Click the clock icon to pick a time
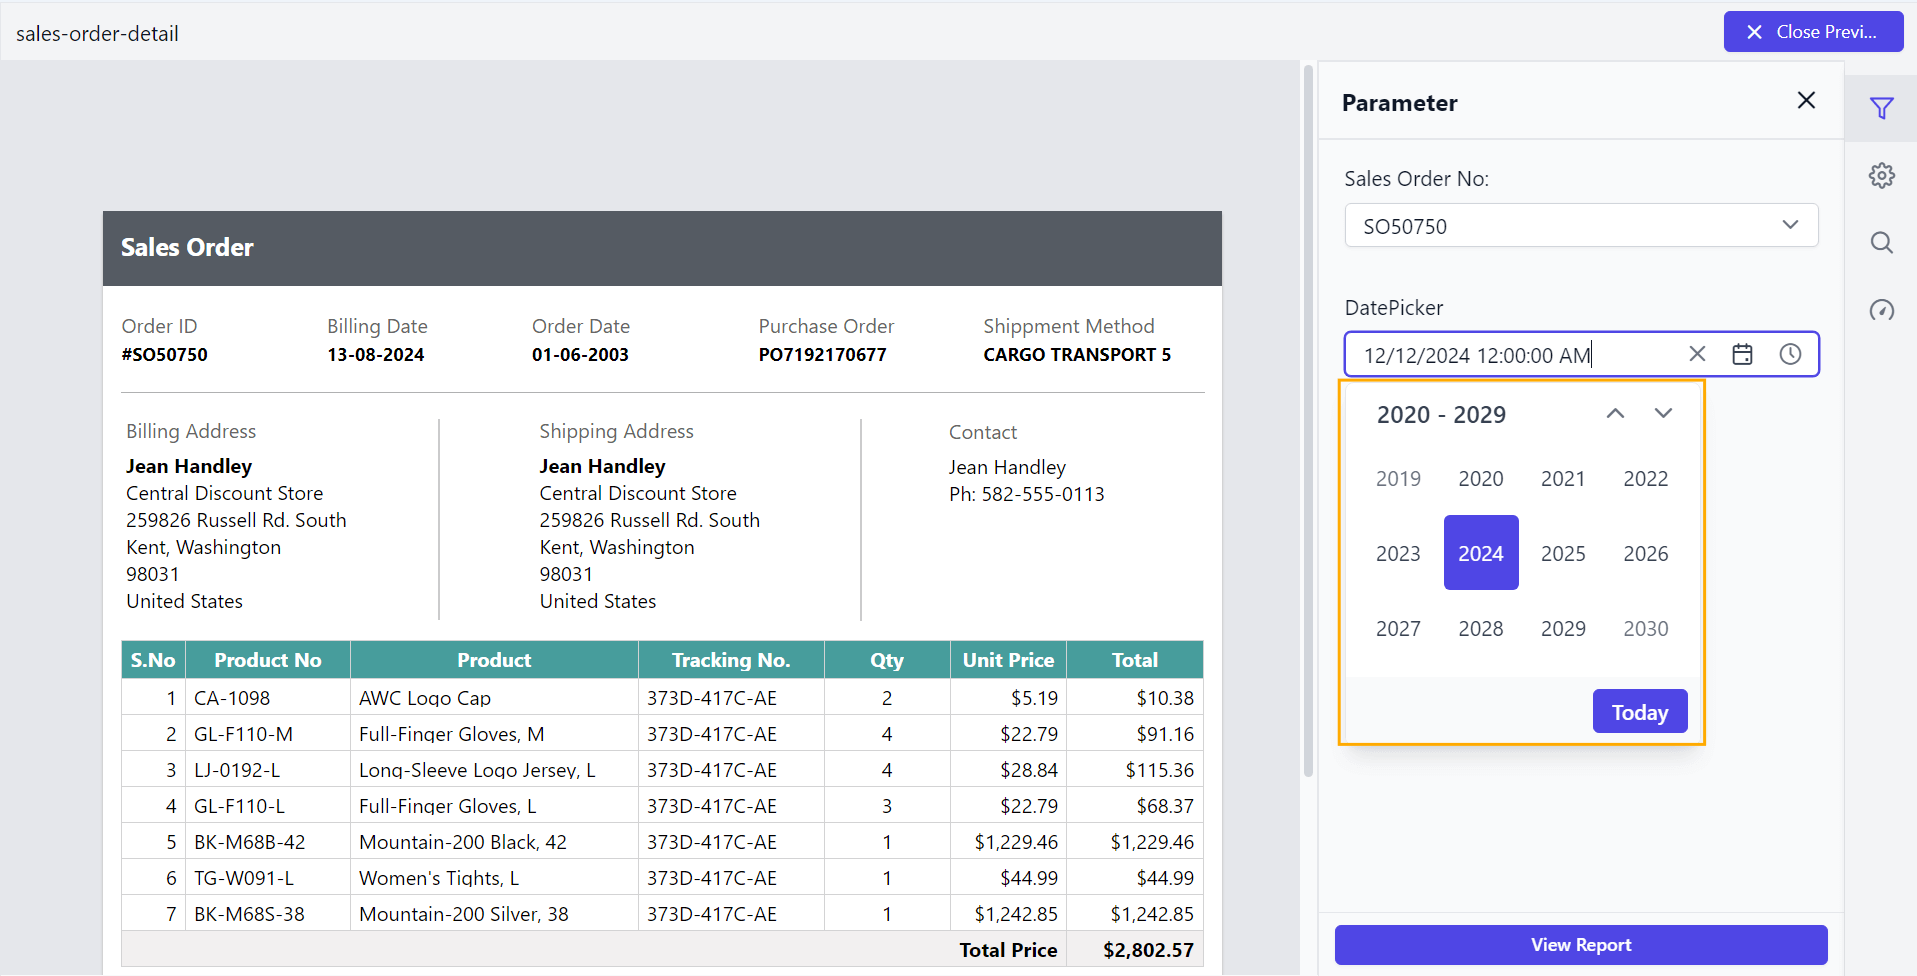 (x=1790, y=354)
